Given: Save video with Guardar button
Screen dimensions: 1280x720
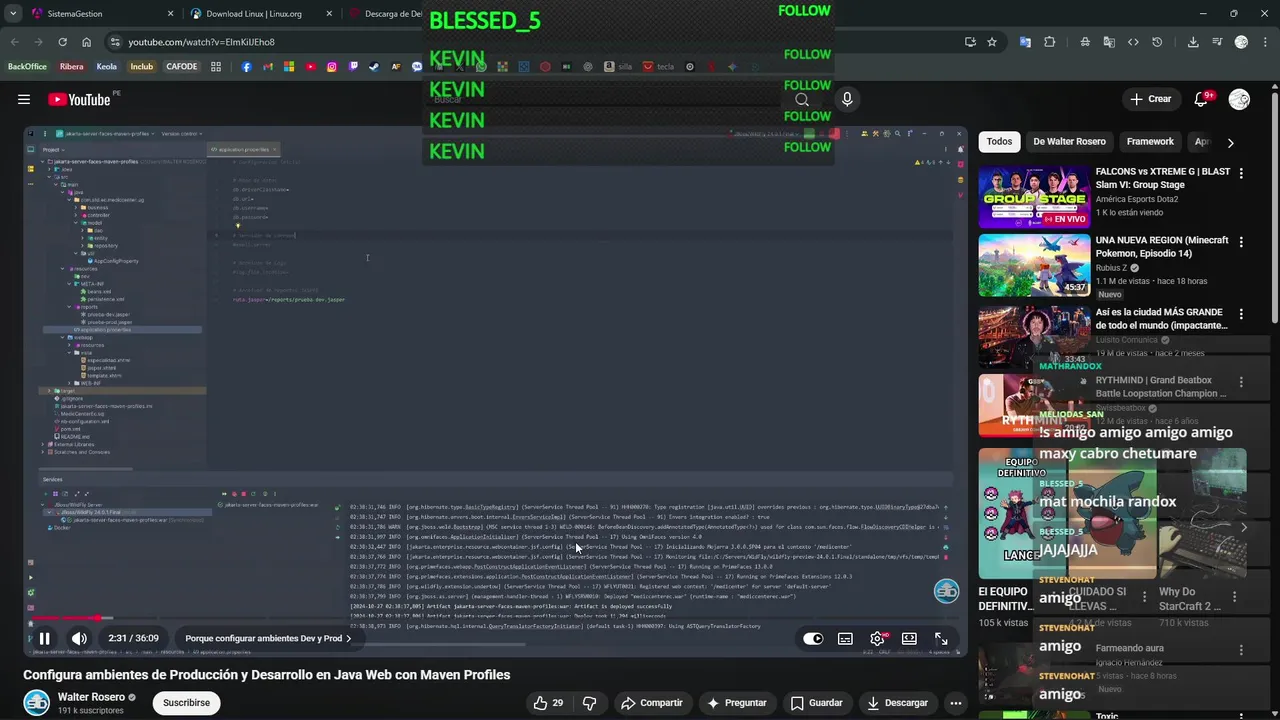Looking at the screenshot, I should (x=817, y=703).
